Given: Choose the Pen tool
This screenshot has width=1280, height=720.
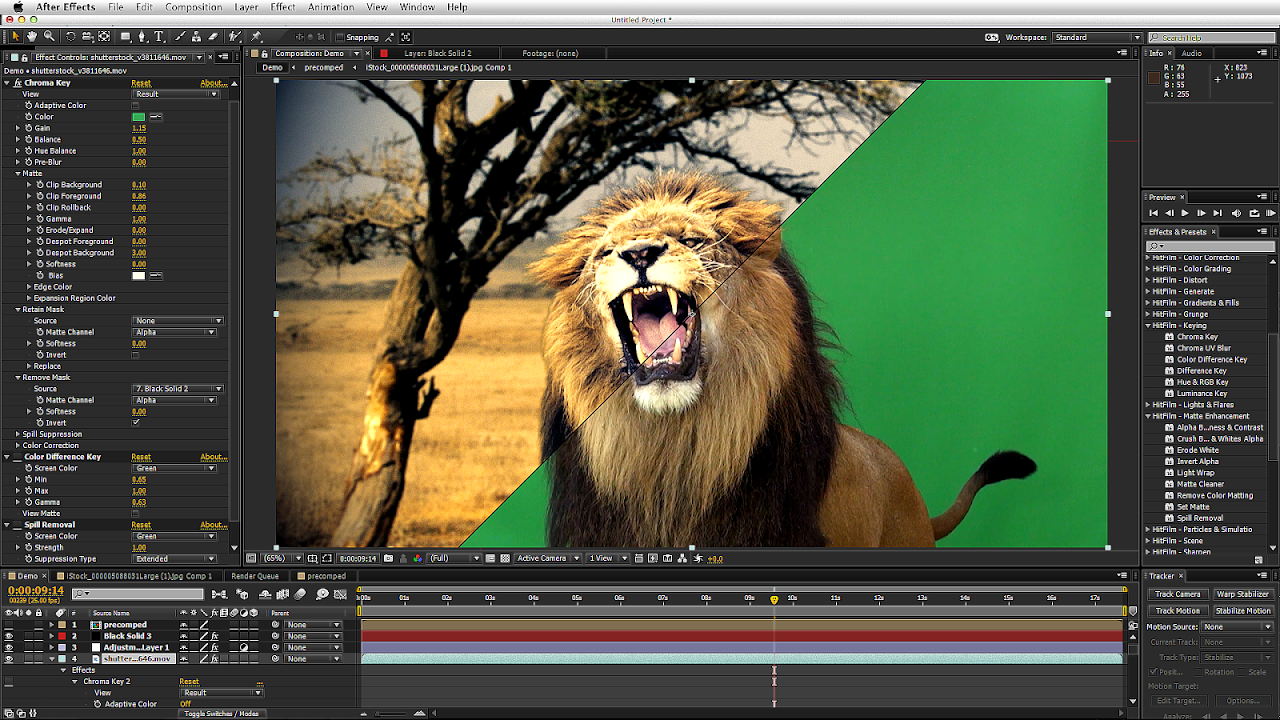Looking at the screenshot, I should 143,36.
